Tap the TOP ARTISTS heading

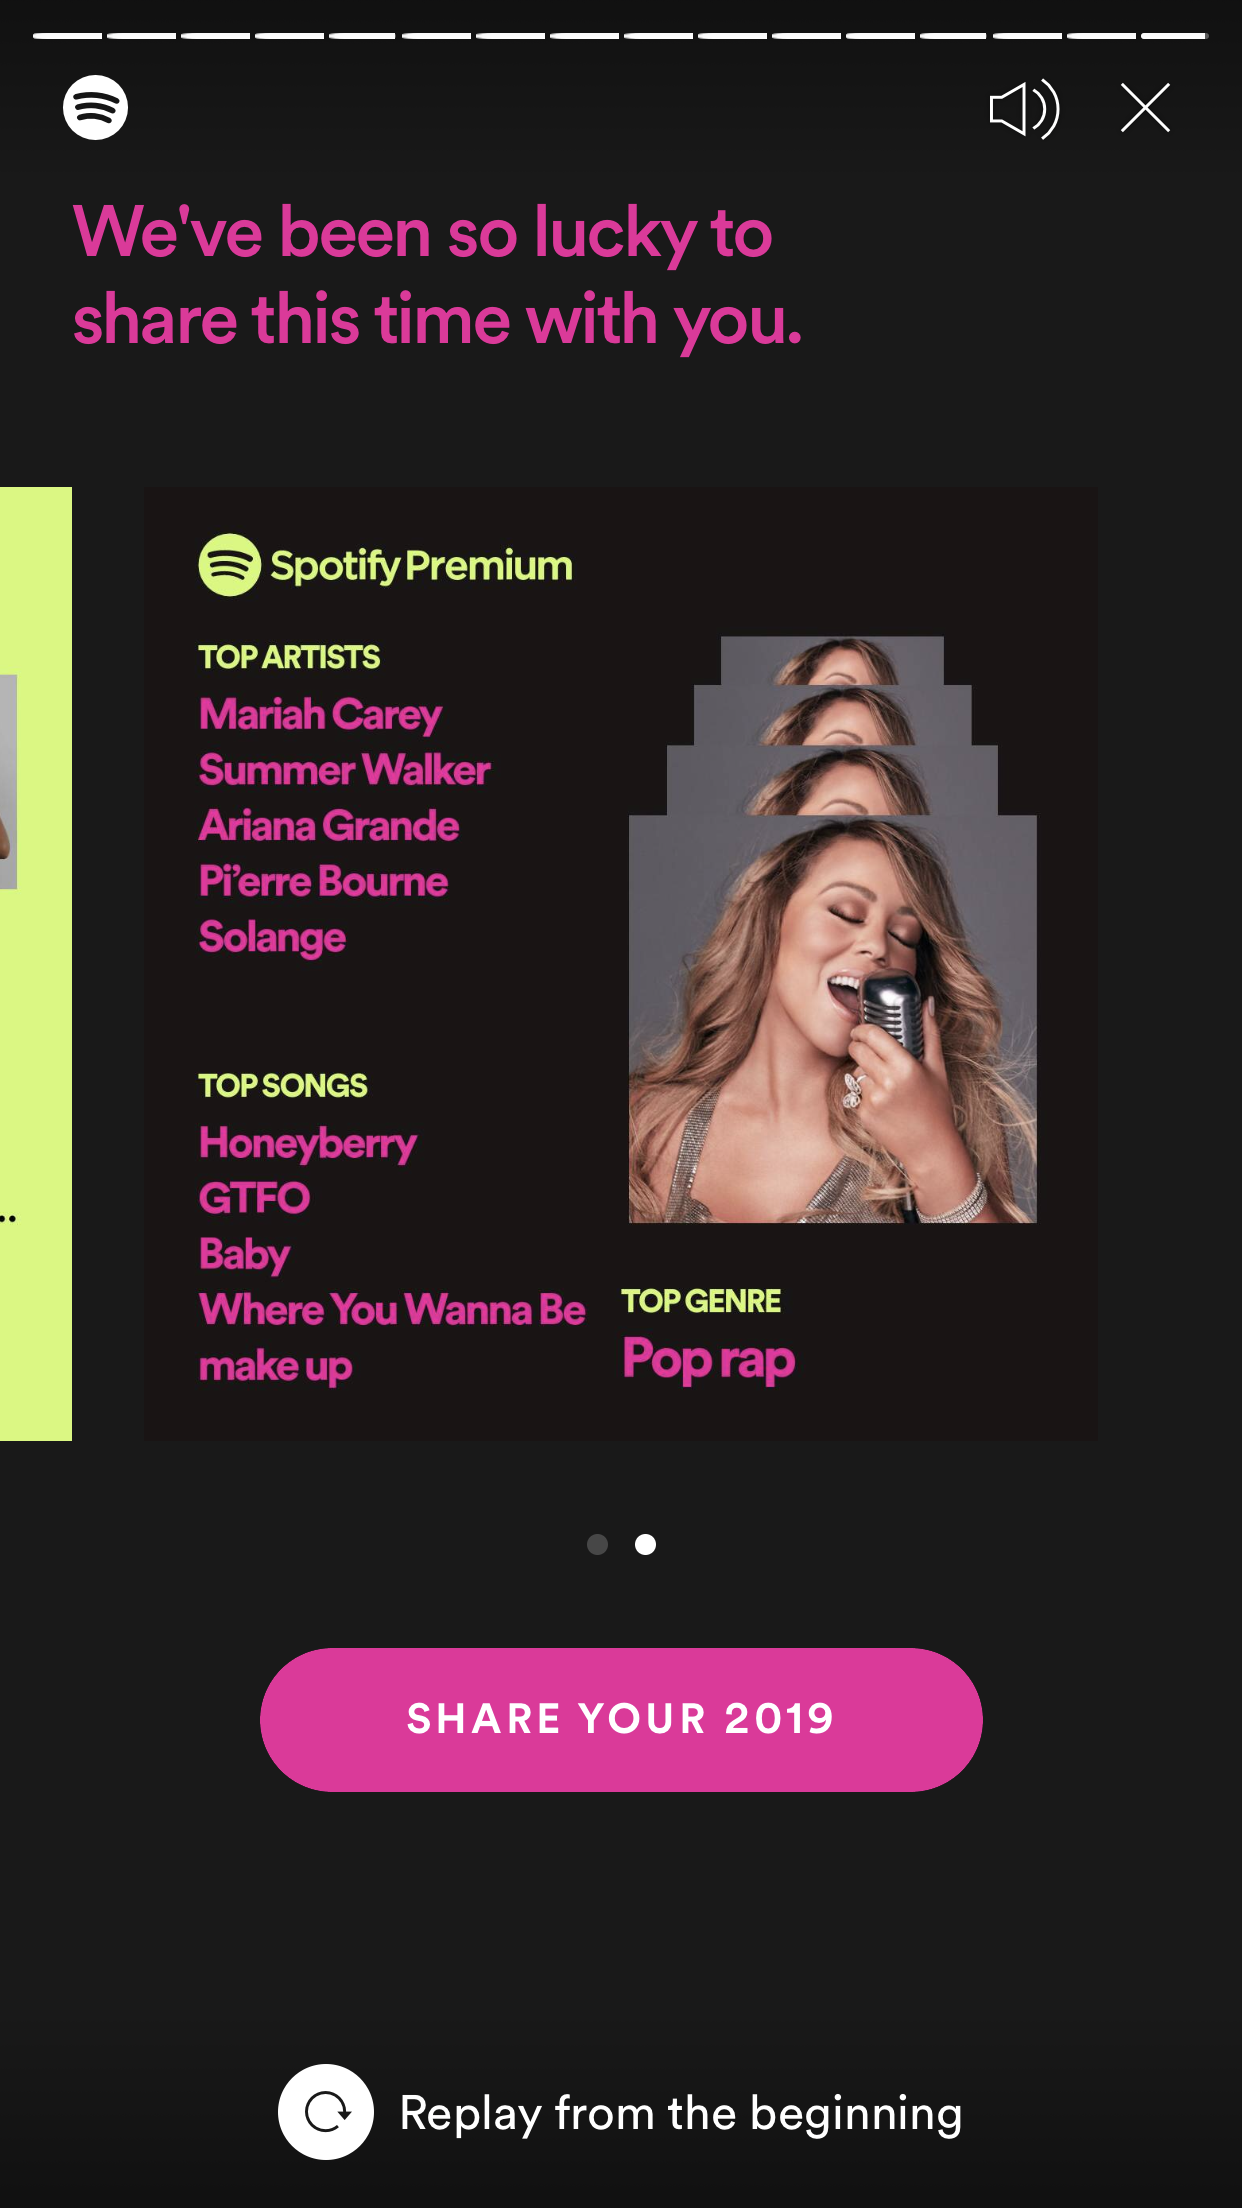(x=289, y=657)
